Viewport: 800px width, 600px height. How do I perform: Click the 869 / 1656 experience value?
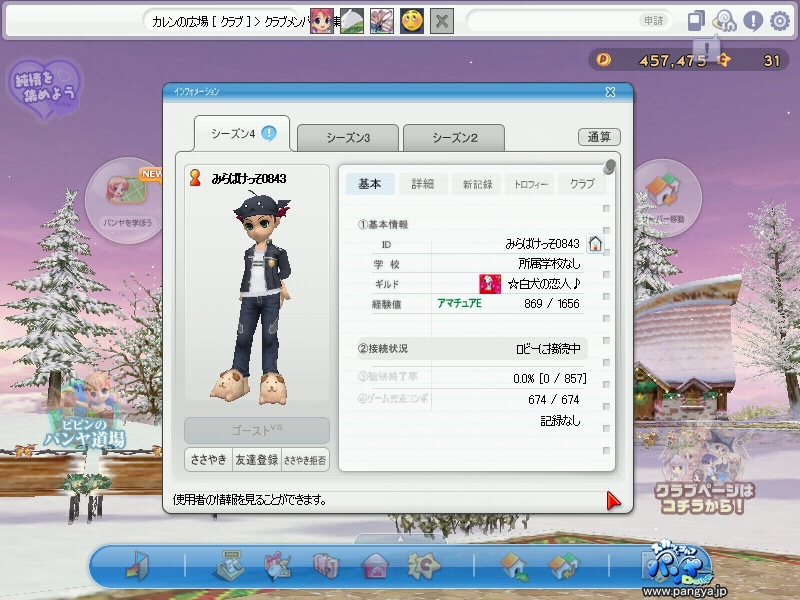[552, 304]
